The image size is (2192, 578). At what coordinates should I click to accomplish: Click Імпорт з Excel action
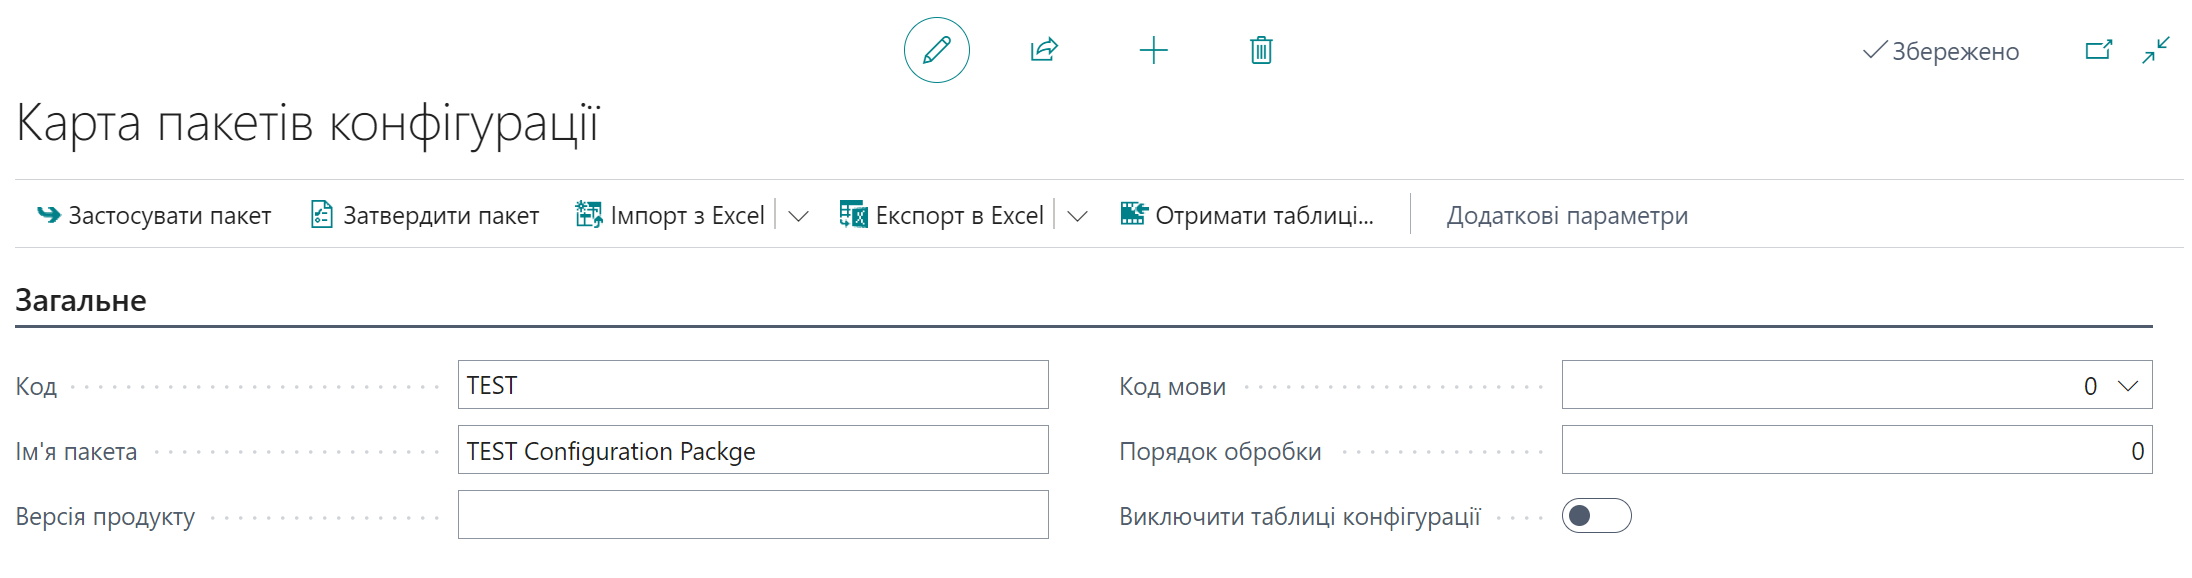tap(670, 215)
